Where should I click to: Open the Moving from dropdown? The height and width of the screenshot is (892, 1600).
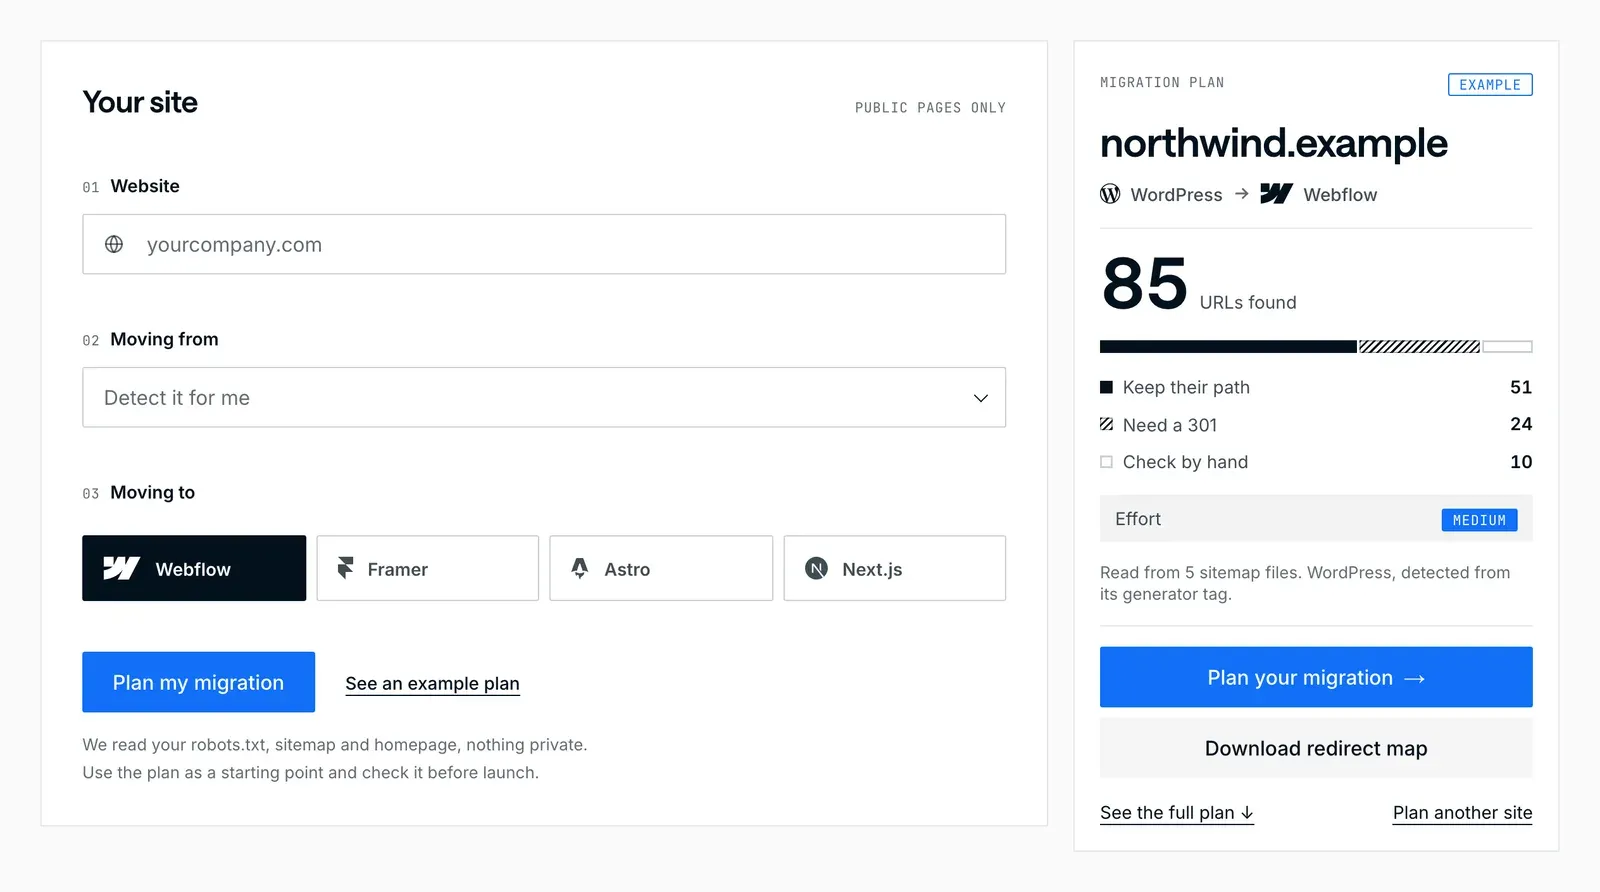coord(544,397)
